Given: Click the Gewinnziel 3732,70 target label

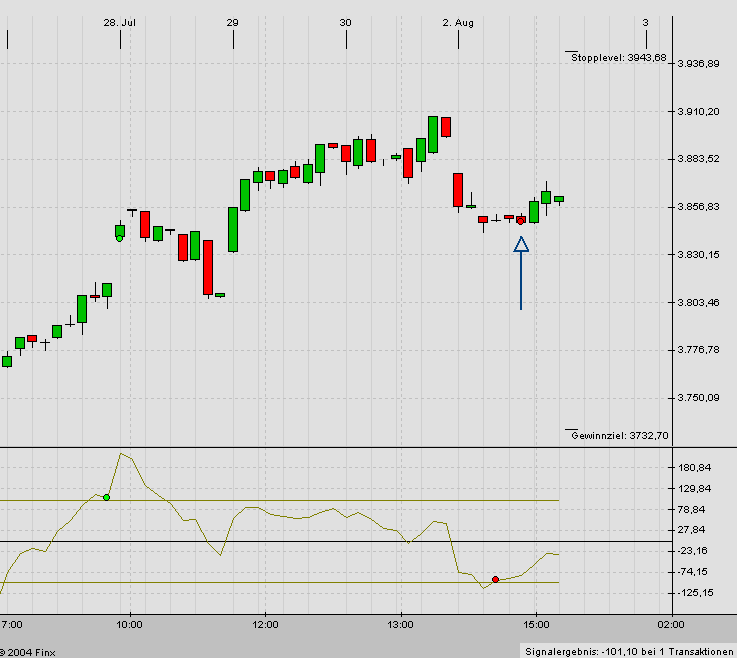Looking at the screenshot, I should point(618,435).
